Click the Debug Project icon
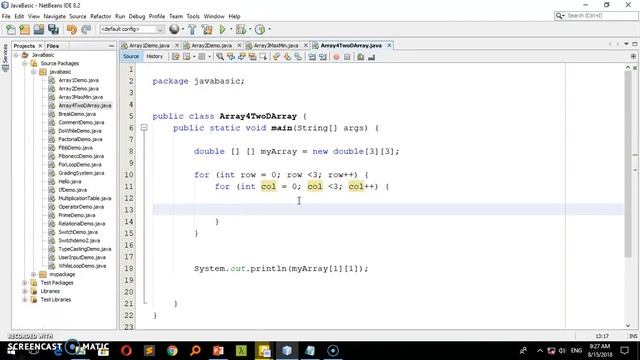 pyautogui.click(x=241, y=29)
